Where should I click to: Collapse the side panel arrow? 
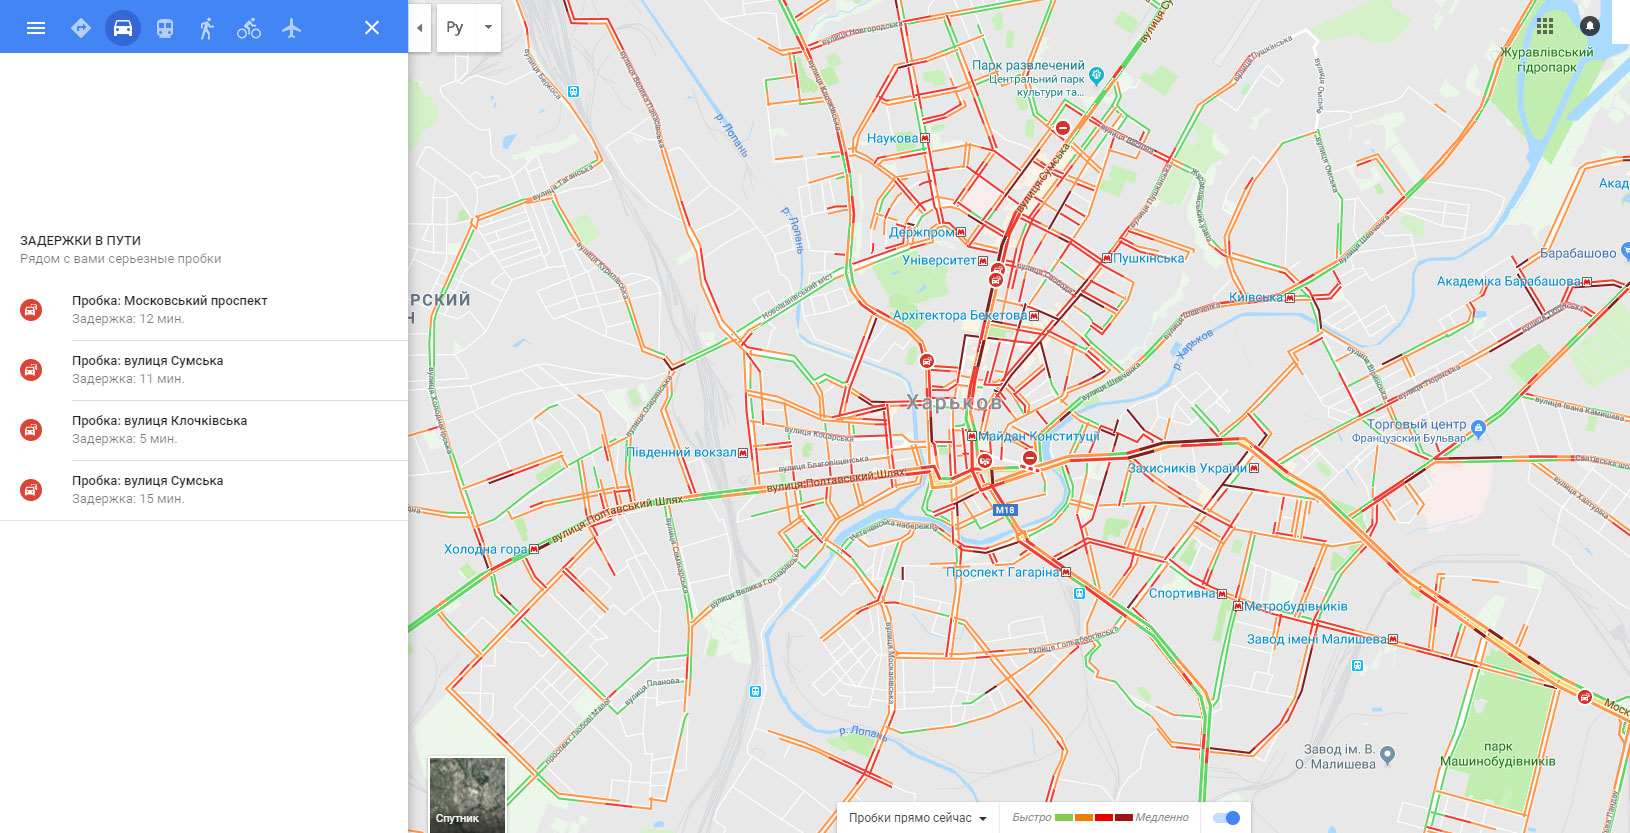coord(420,27)
